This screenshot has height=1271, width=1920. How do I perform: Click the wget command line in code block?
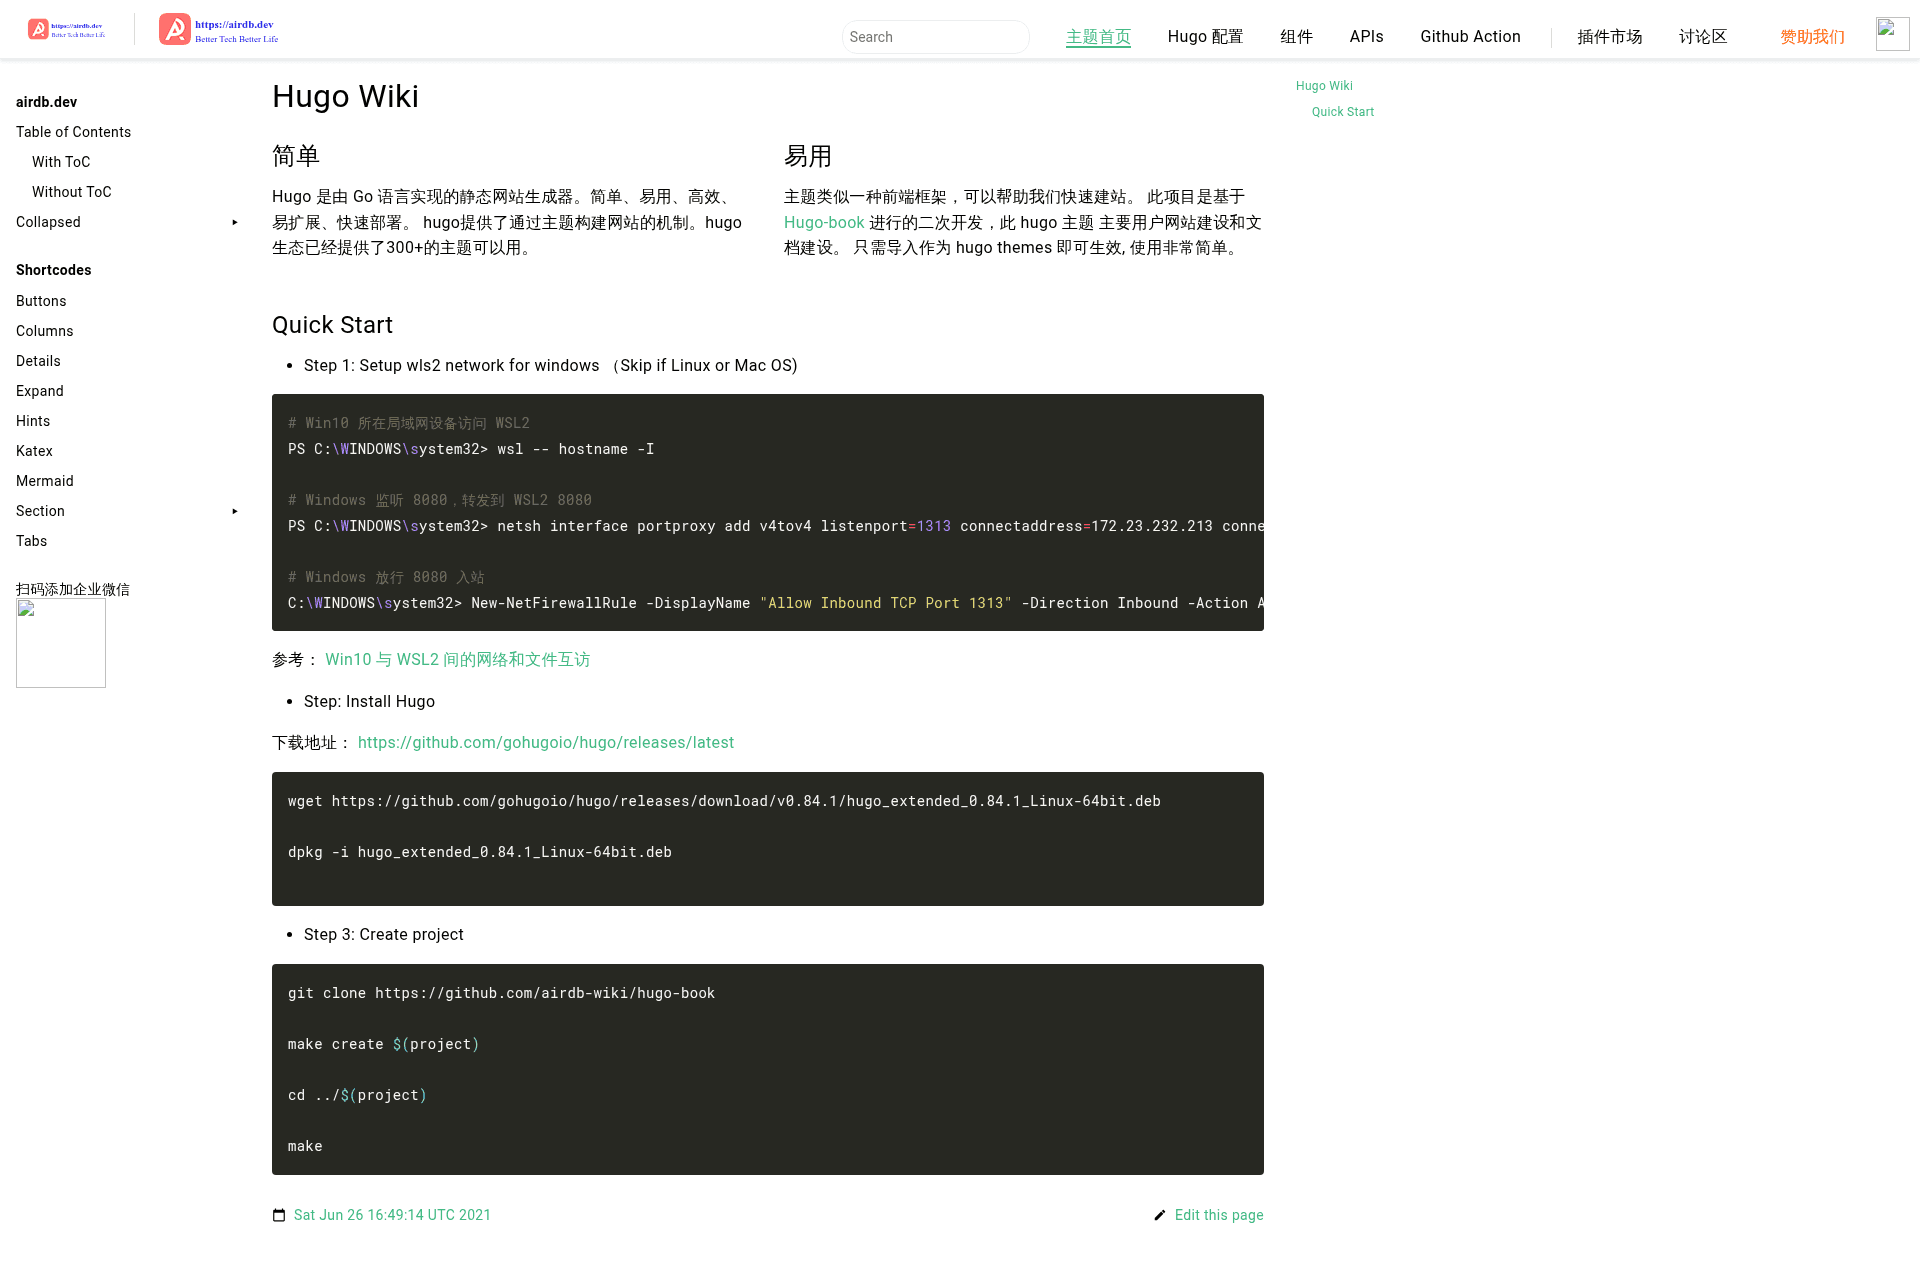(x=724, y=801)
